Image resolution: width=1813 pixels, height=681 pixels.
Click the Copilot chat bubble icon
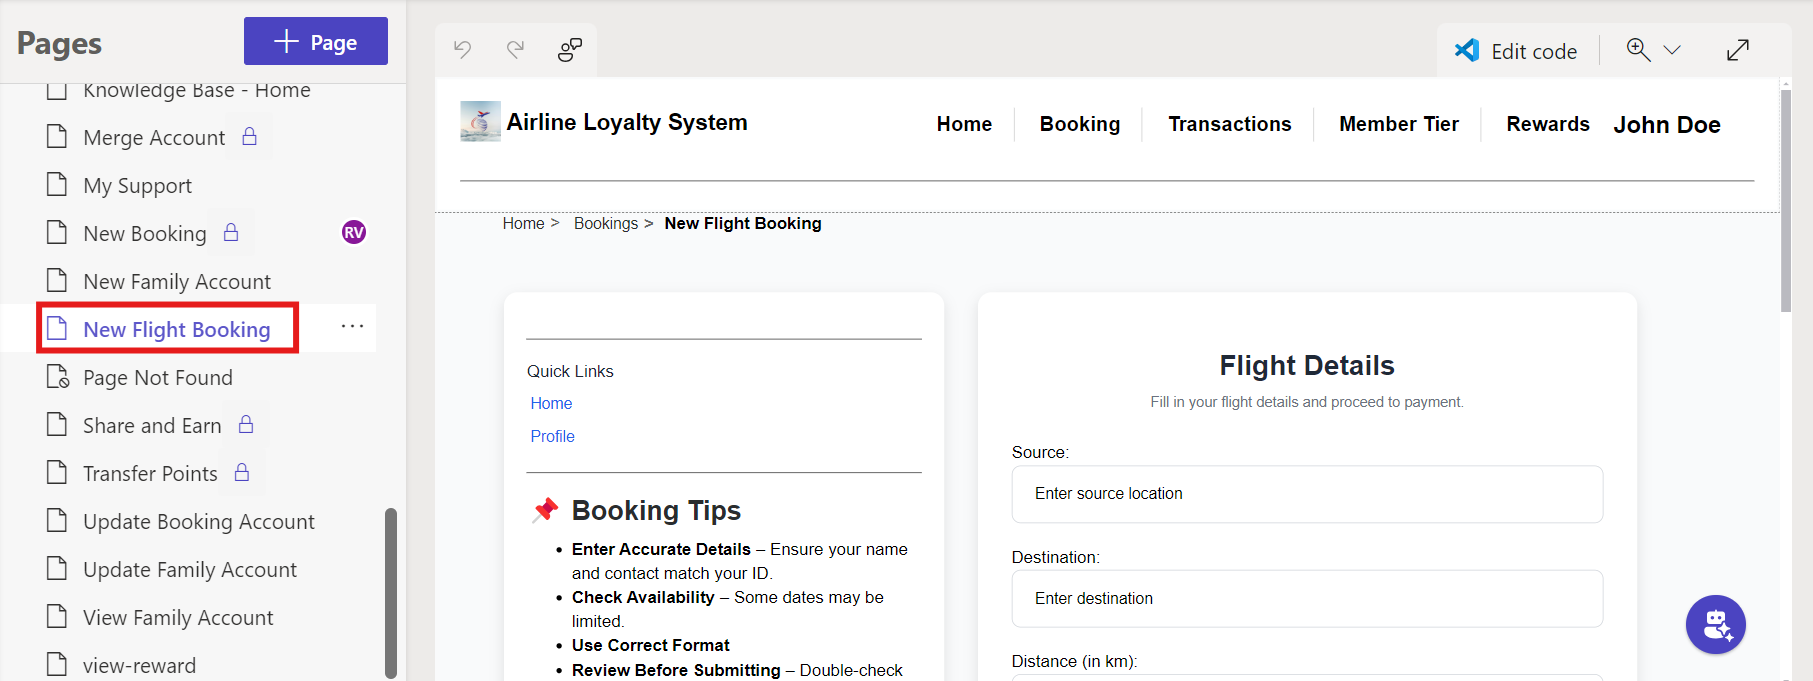1715,624
